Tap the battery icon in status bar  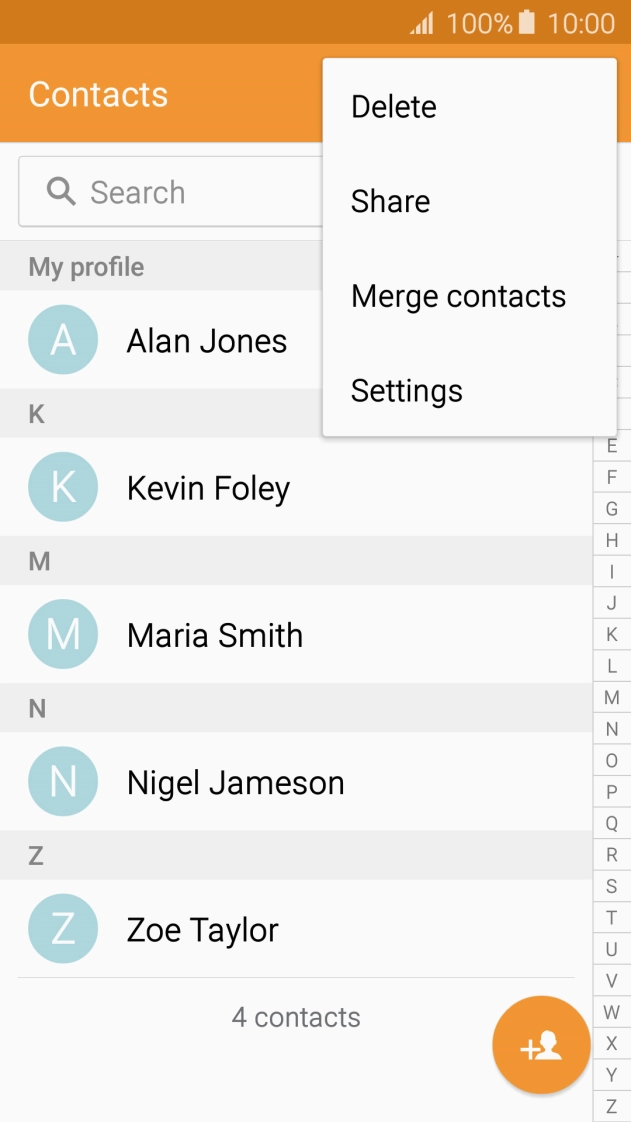[x=527, y=22]
